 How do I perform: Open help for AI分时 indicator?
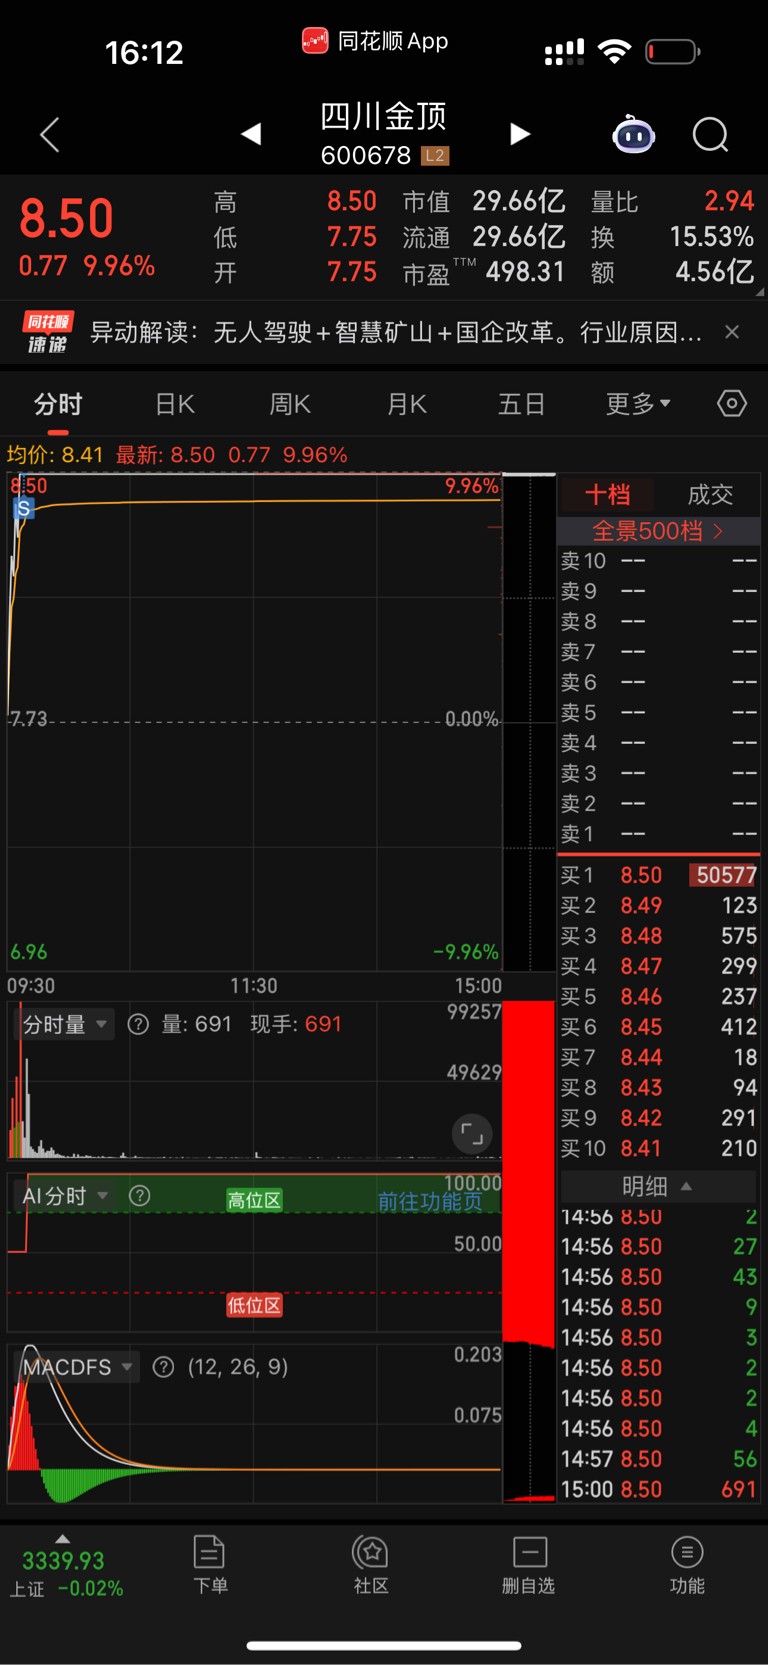(x=140, y=1196)
